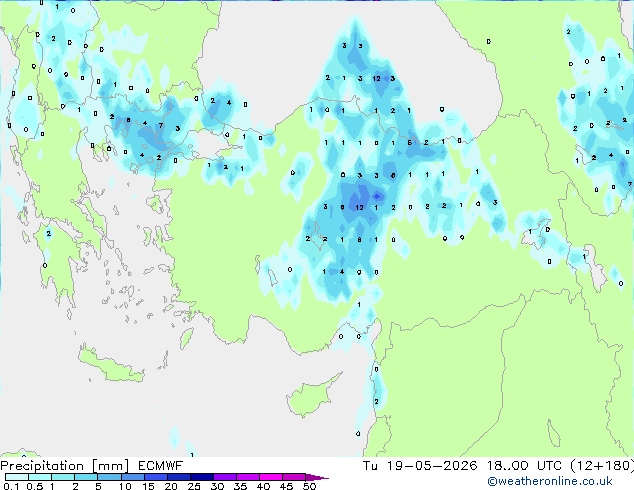Screen dimensions: 634x490
Task: Click the '18..00 UTC' time text
Action: [x=524, y=466]
